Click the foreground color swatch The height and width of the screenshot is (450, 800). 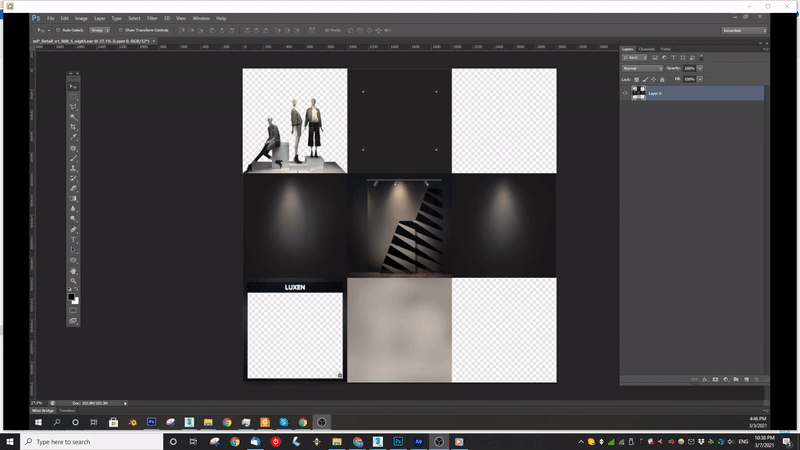(72, 296)
